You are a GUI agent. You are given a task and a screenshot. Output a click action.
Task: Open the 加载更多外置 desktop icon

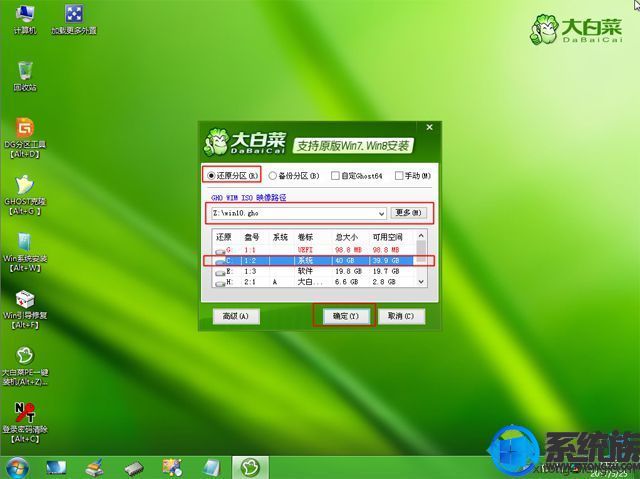(x=74, y=20)
